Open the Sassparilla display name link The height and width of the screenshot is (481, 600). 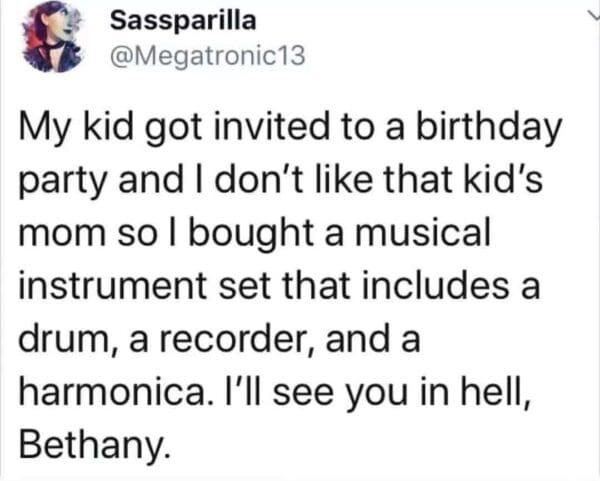click(181, 21)
